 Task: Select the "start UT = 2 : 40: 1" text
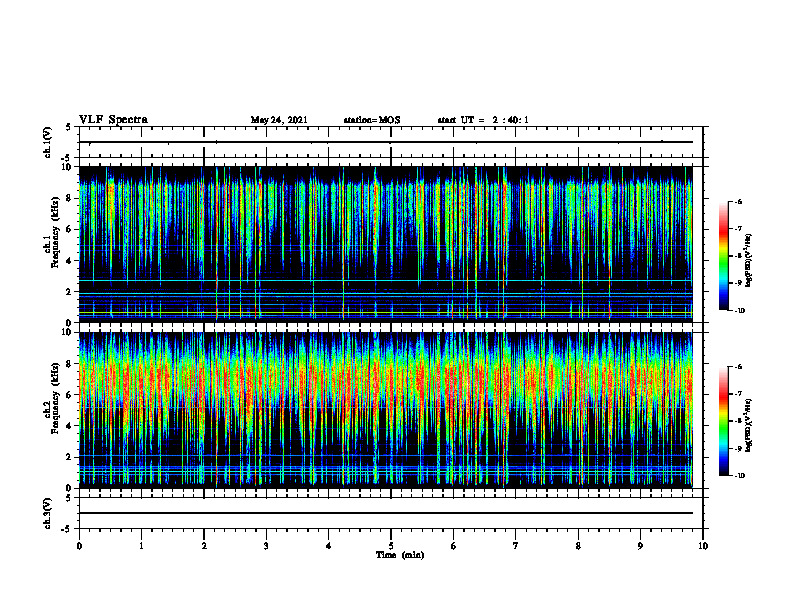[x=483, y=120]
